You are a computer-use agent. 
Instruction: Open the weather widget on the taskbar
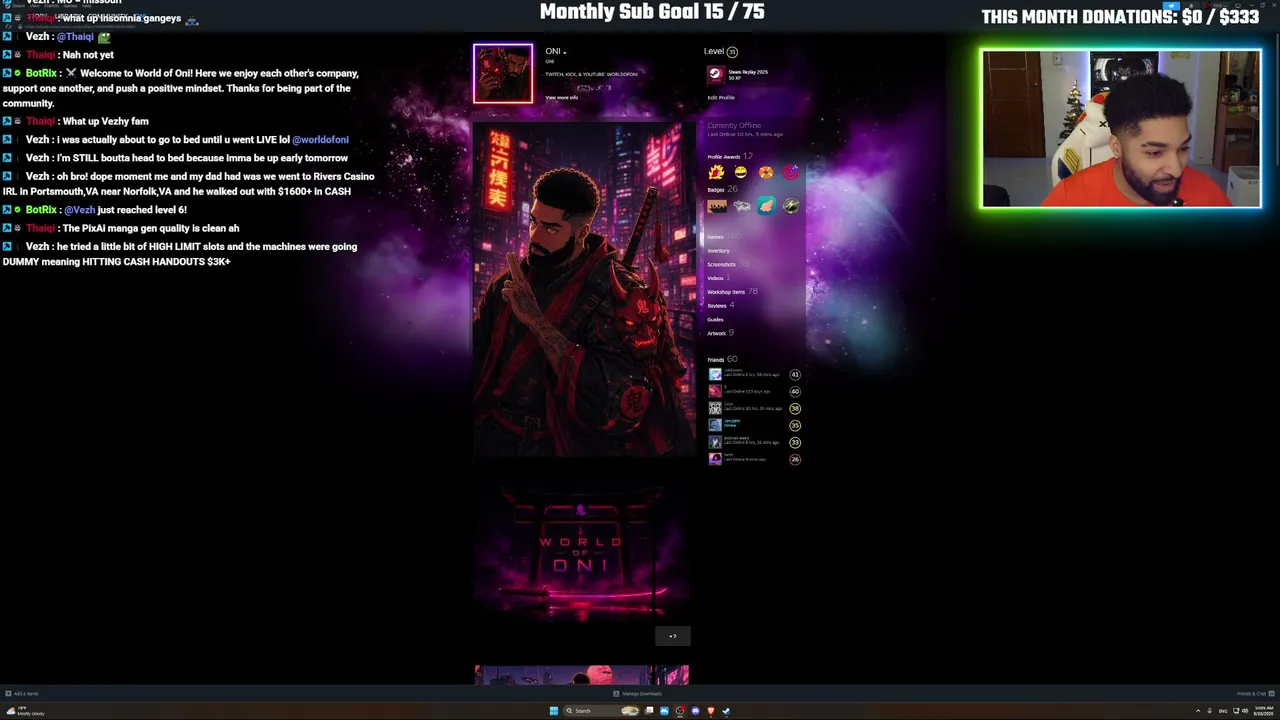[25, 711]
